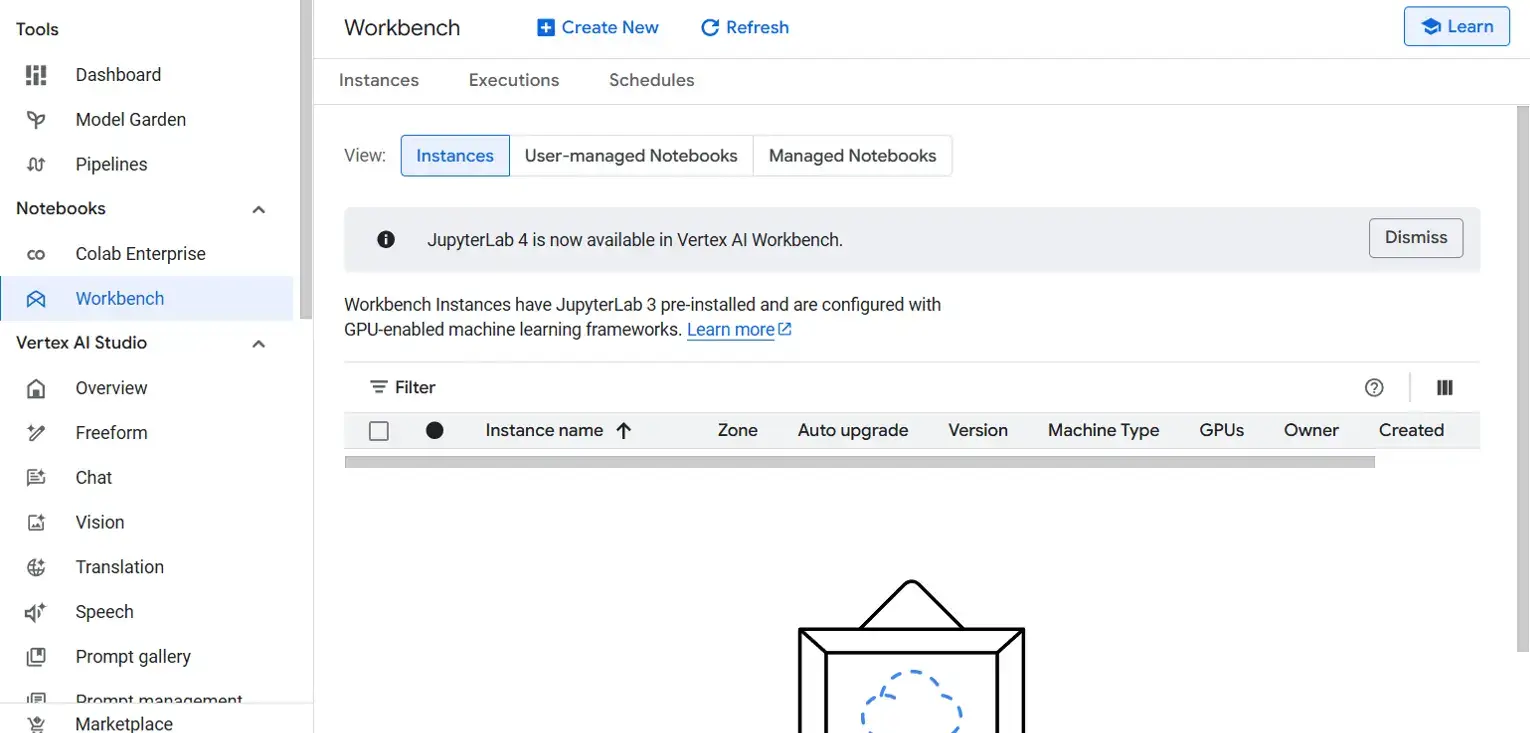Click the Dashboard icon in sidebar
This screenshot has width=1530, height=733.
(x=36, y=75)
